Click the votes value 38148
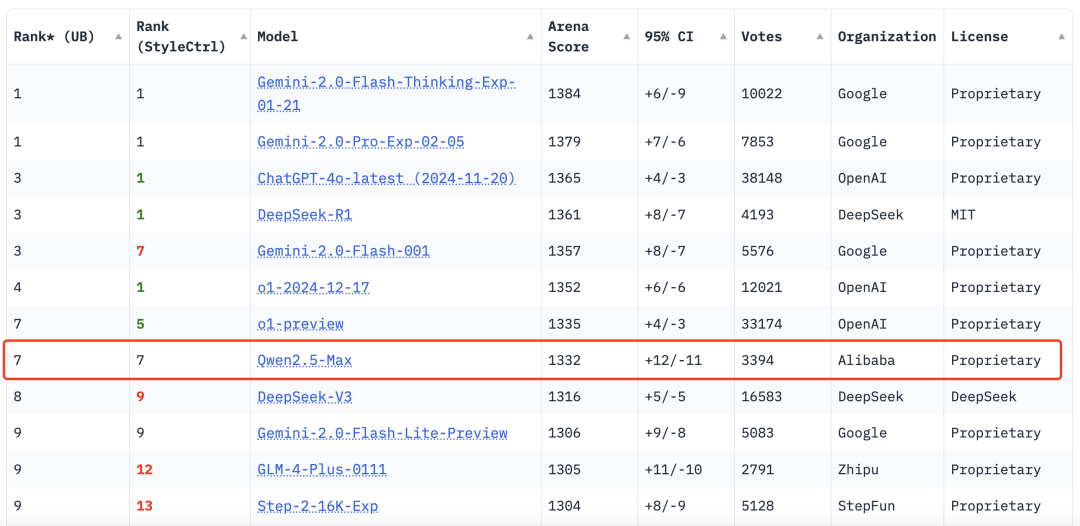This screenshot has width=1080, height=526. pyautogui.click(x=762, y=178)
